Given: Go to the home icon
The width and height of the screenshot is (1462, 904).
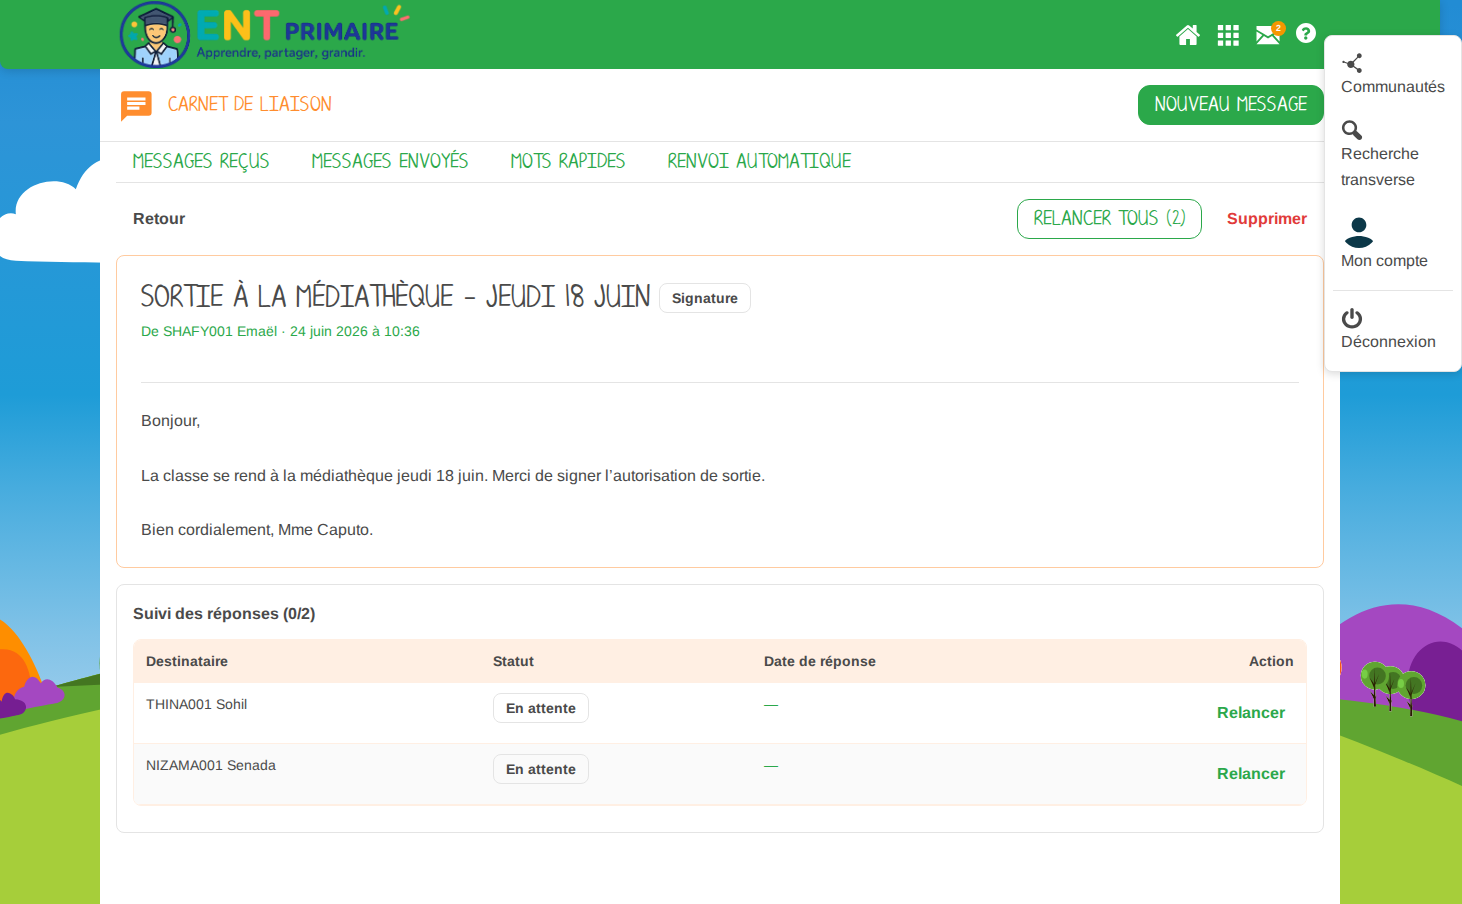Looking at the screenshot, I should pos(1188,35).
